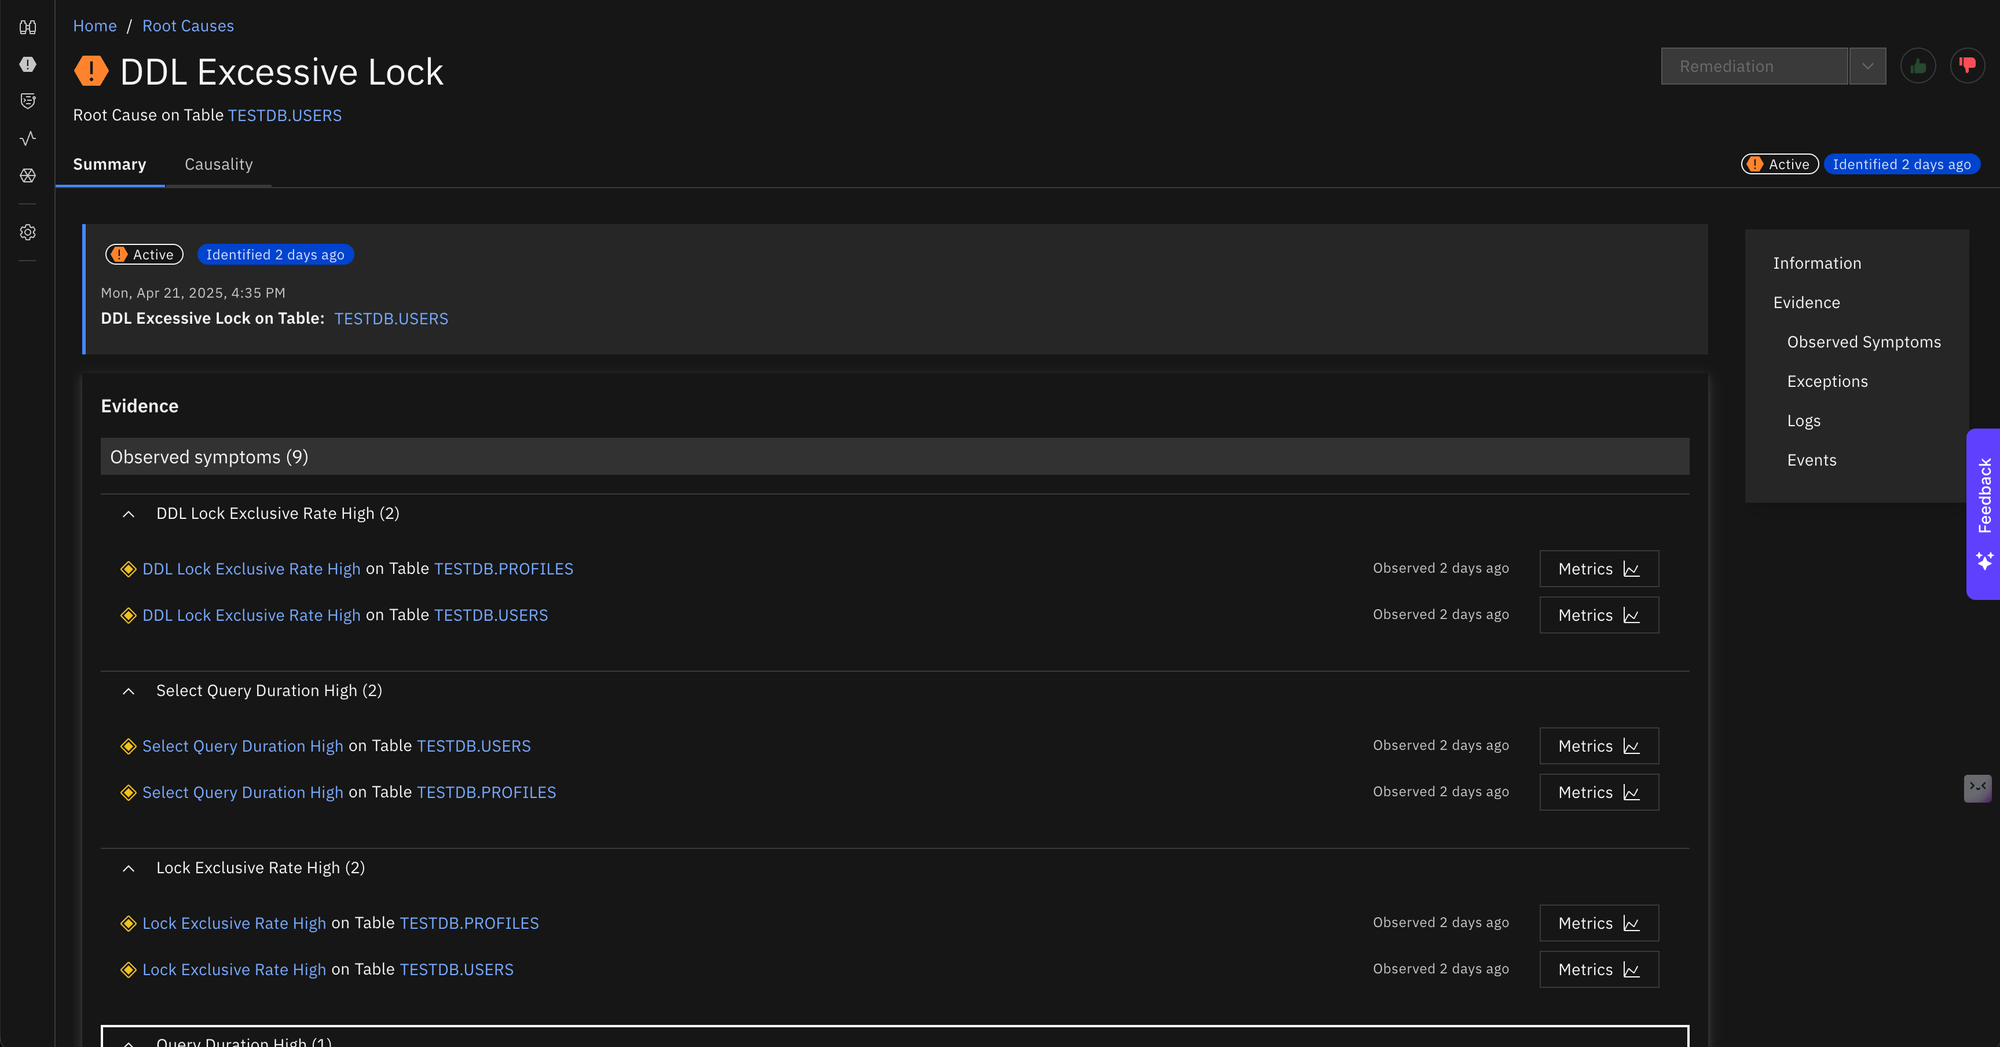Viewport: 2000px width, 1047px height.
Task: Collapse the Lock Exclusive Rate High group
Action: tap(128, 868)
